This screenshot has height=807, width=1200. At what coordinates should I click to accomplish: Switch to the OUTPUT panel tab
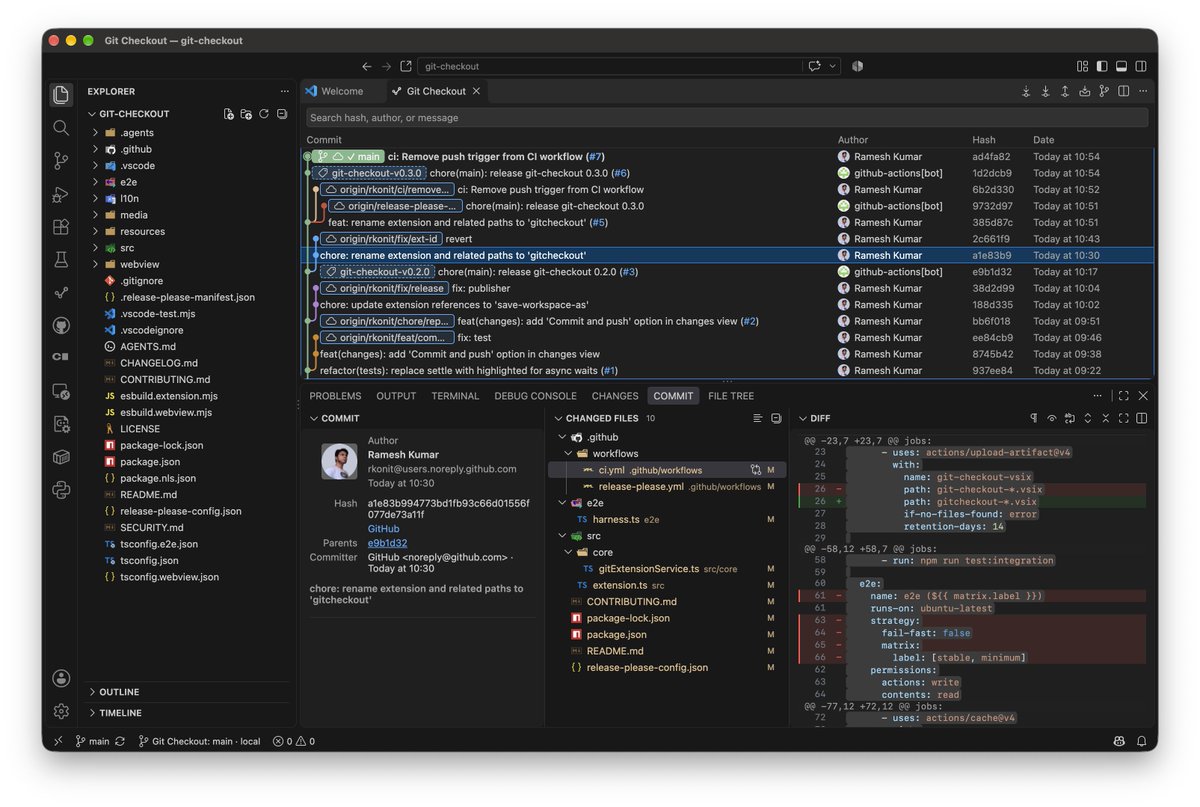396,396
